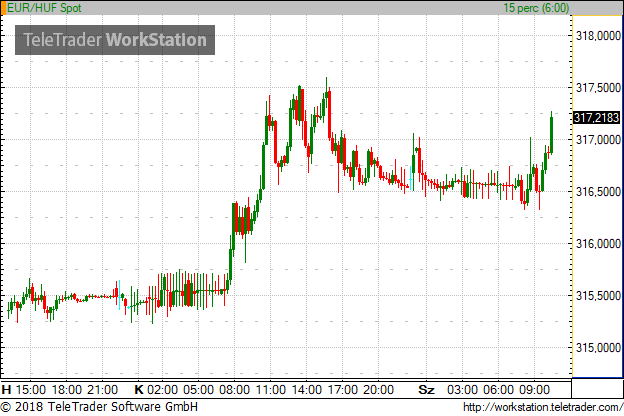
Task: Click the 2018 TeleTrader Software GmbH copyright text
Action: coord(99,407)
